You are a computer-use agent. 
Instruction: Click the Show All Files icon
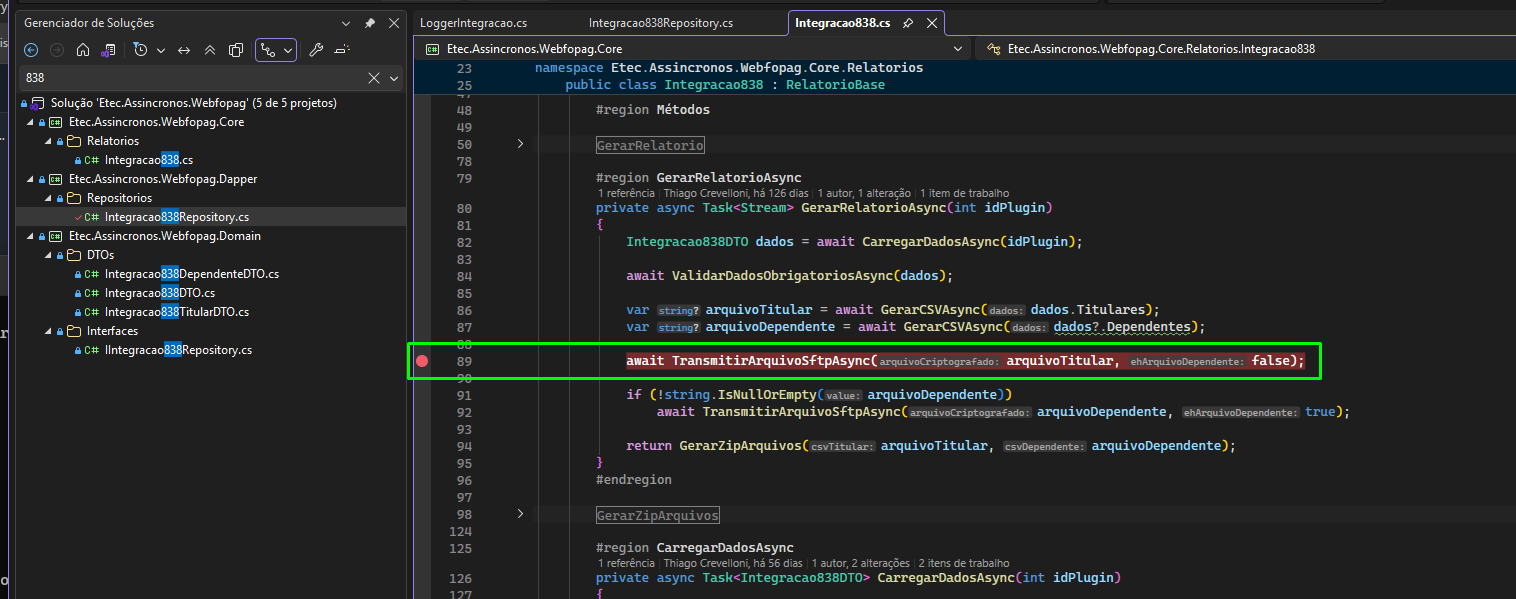[x=236, y=50]
